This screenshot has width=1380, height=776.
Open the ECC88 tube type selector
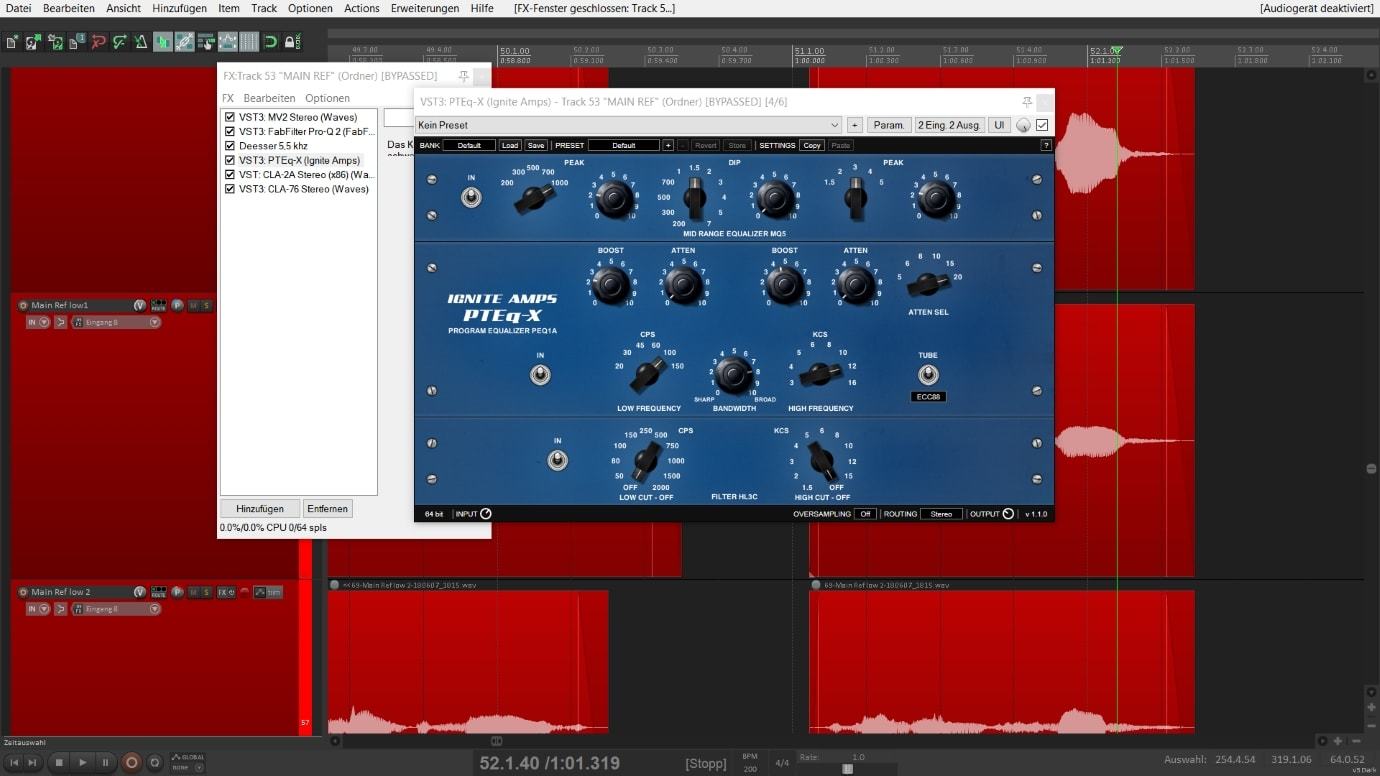coord(928,397)
